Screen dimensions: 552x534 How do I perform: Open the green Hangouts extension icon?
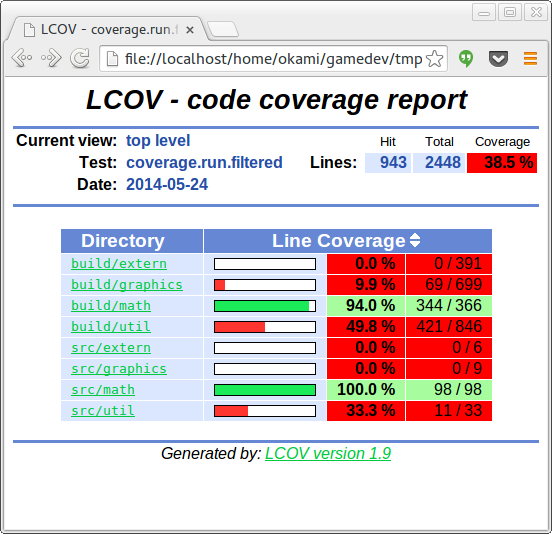pyautogui.click(x=466, y=58)
